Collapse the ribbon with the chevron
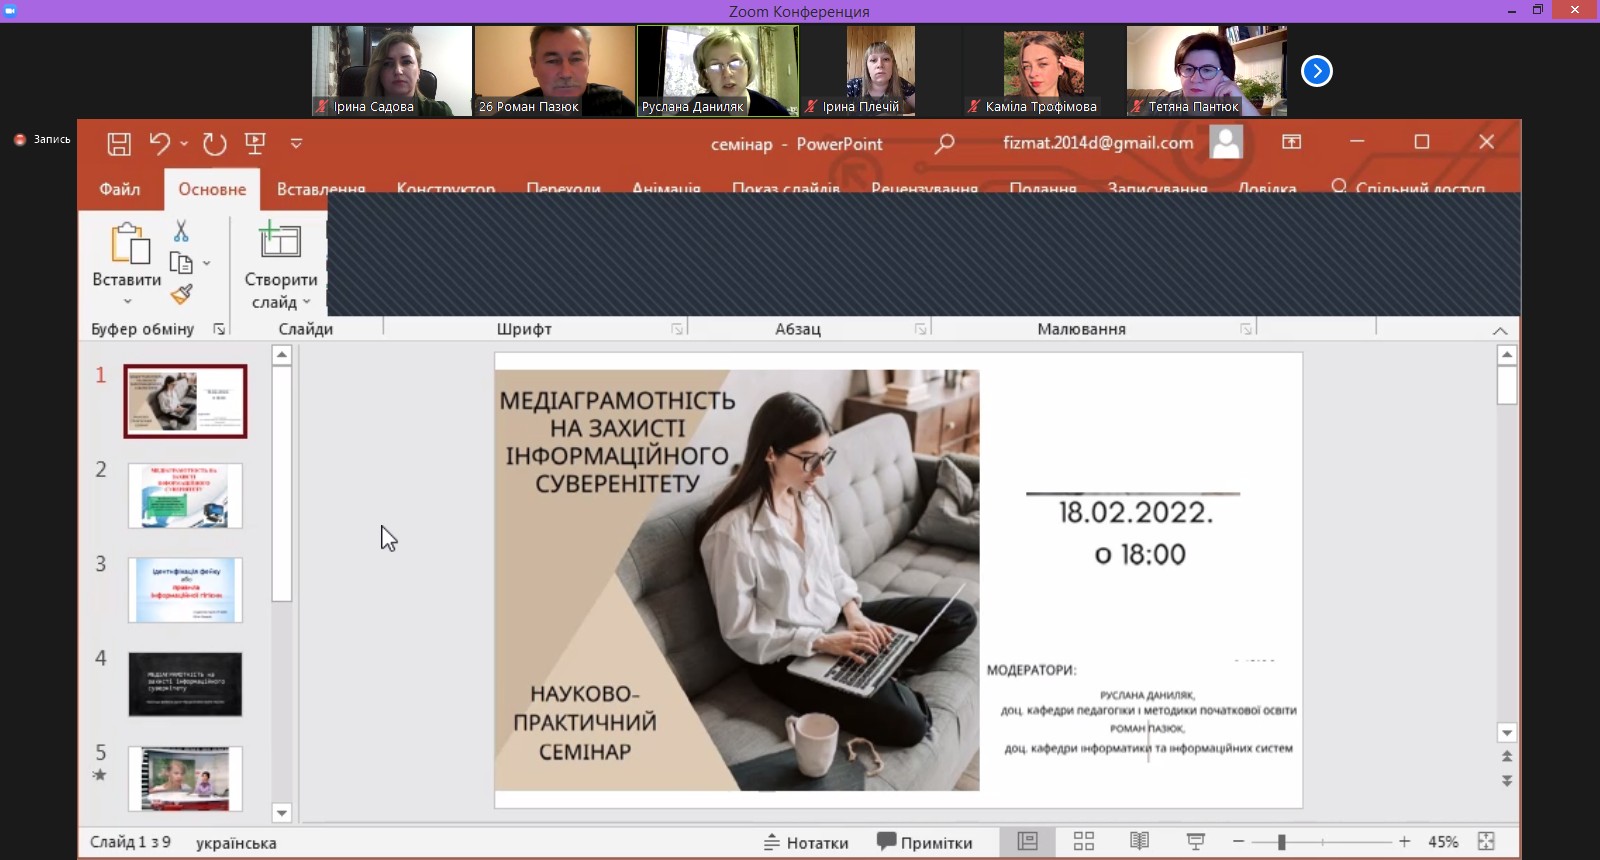This screenshot has height=860, width=1600. click(x=1499, y=331)
